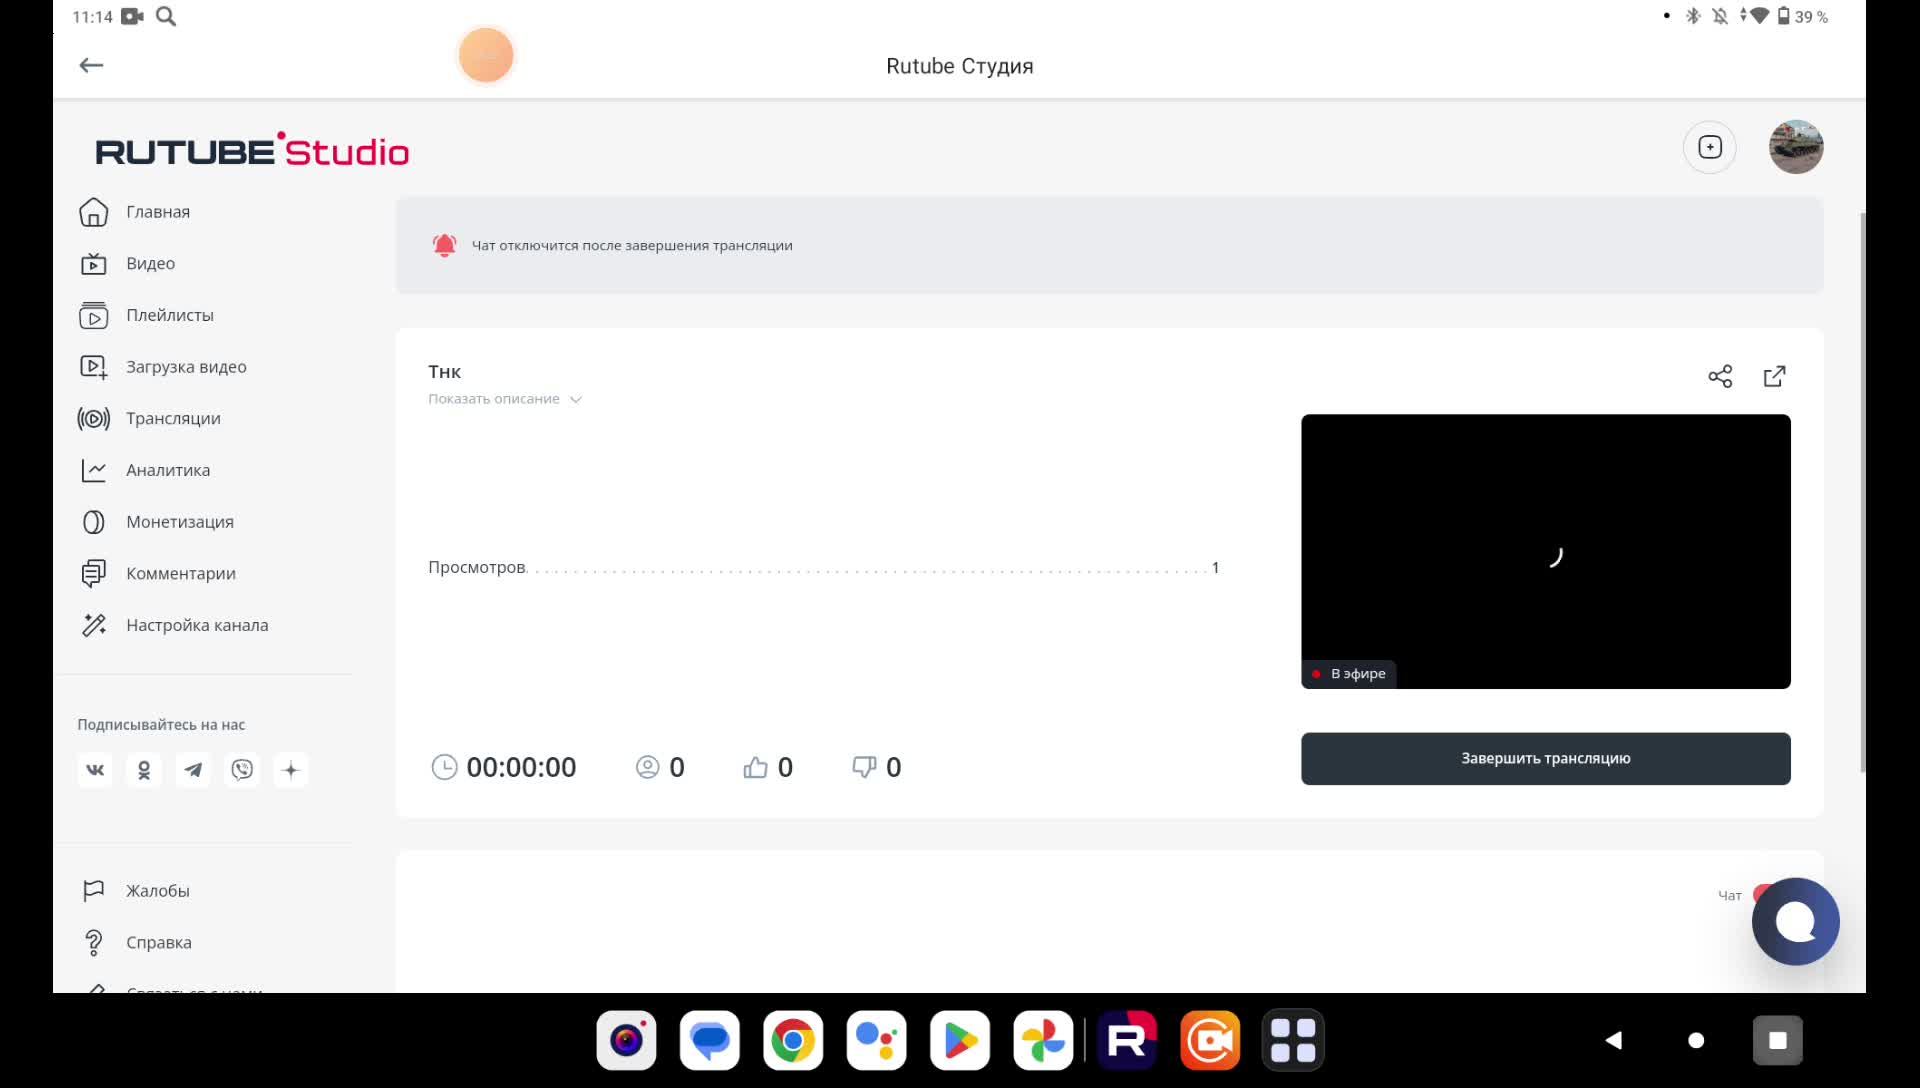This screenshot has height=1088, width=1920.
Task: Click the page vertical scrollbar
Action: pyautogui.click(x=1862, y=490)
